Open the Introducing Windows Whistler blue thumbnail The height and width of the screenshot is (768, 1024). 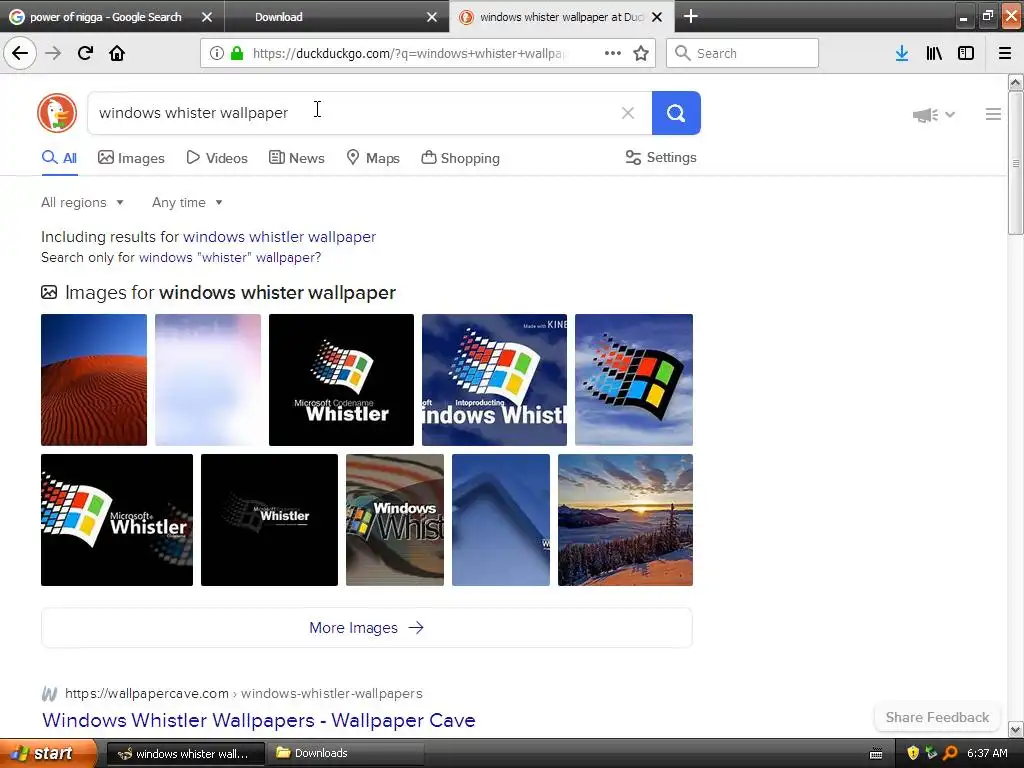coord(494,380)
